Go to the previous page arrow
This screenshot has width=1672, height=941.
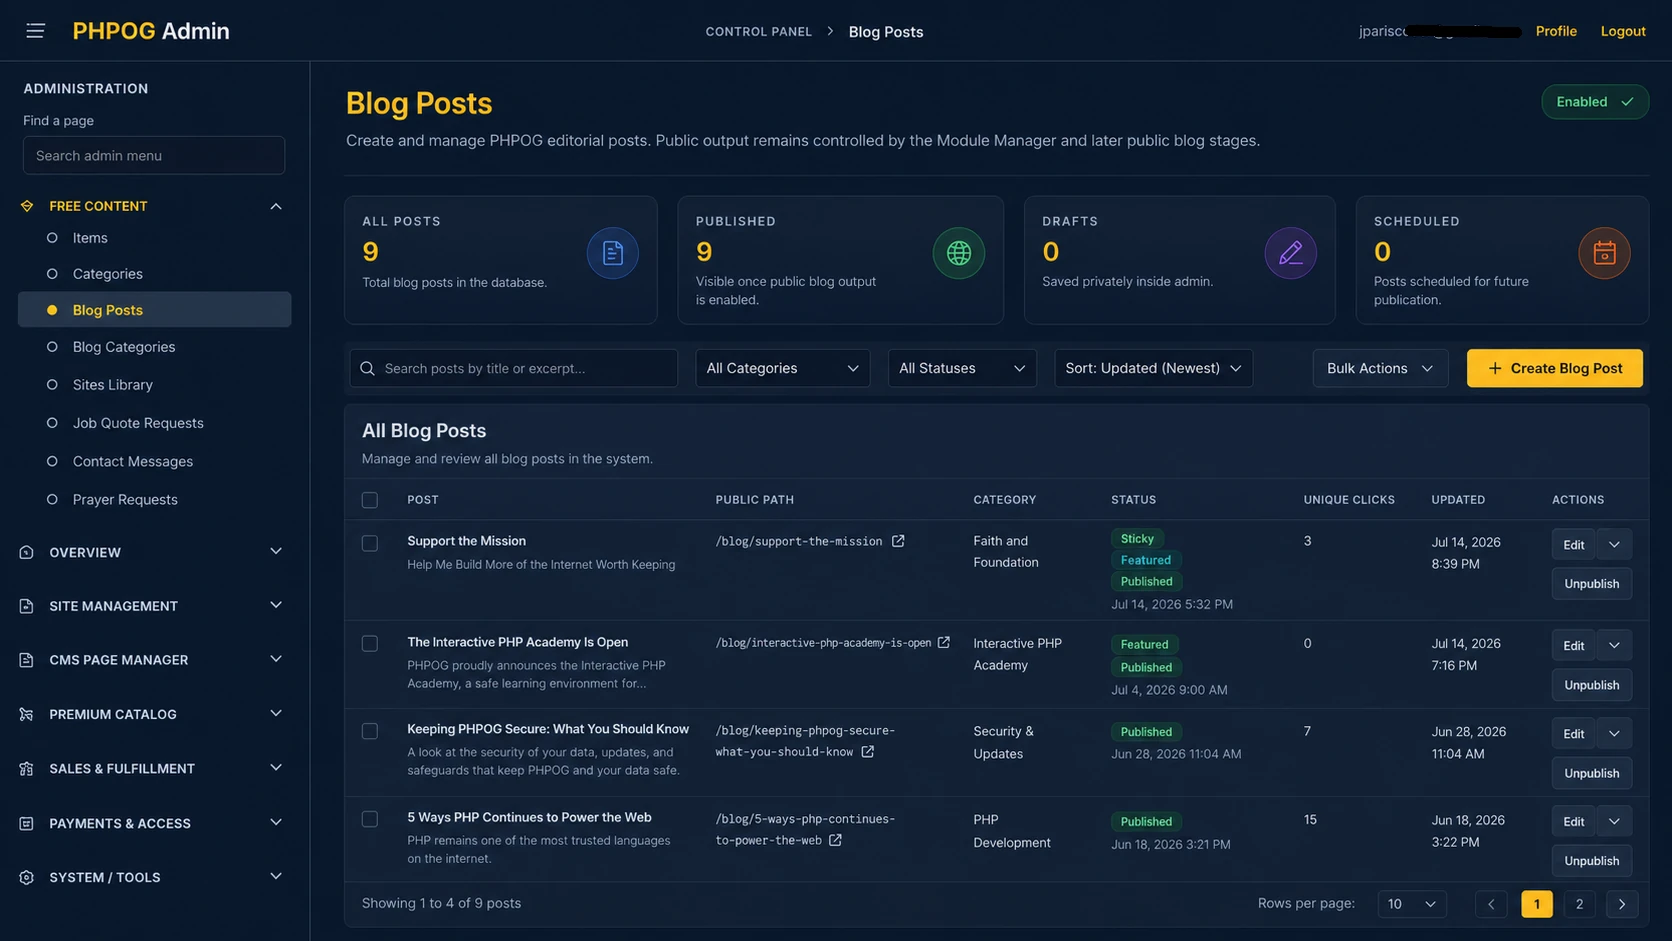coord(1491,904)
